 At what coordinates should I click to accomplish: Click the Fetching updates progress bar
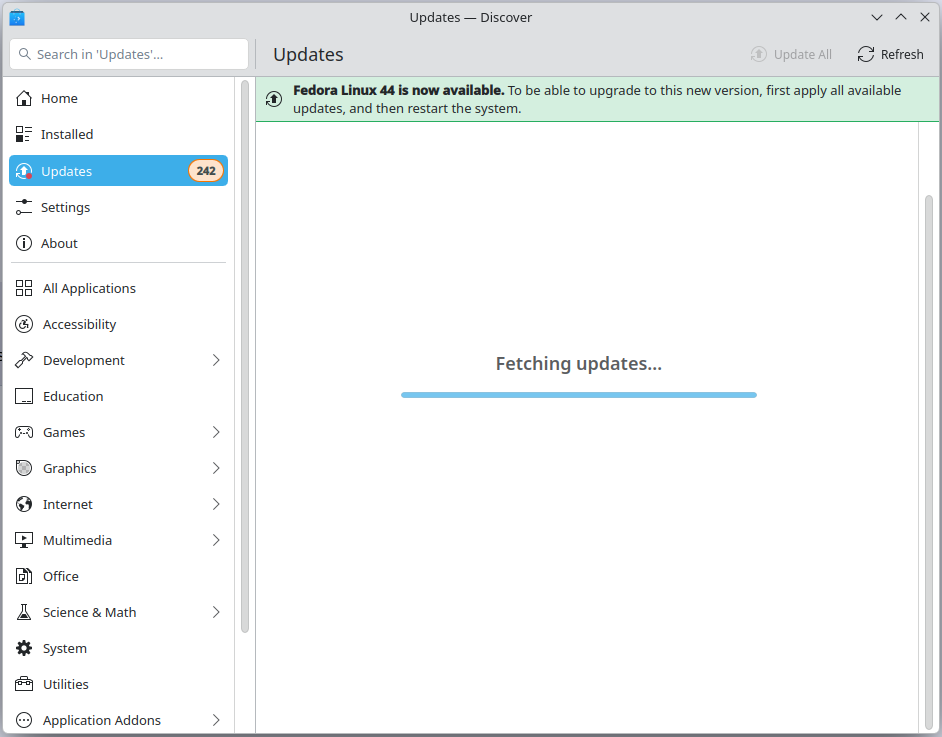[x=579, y=395]
